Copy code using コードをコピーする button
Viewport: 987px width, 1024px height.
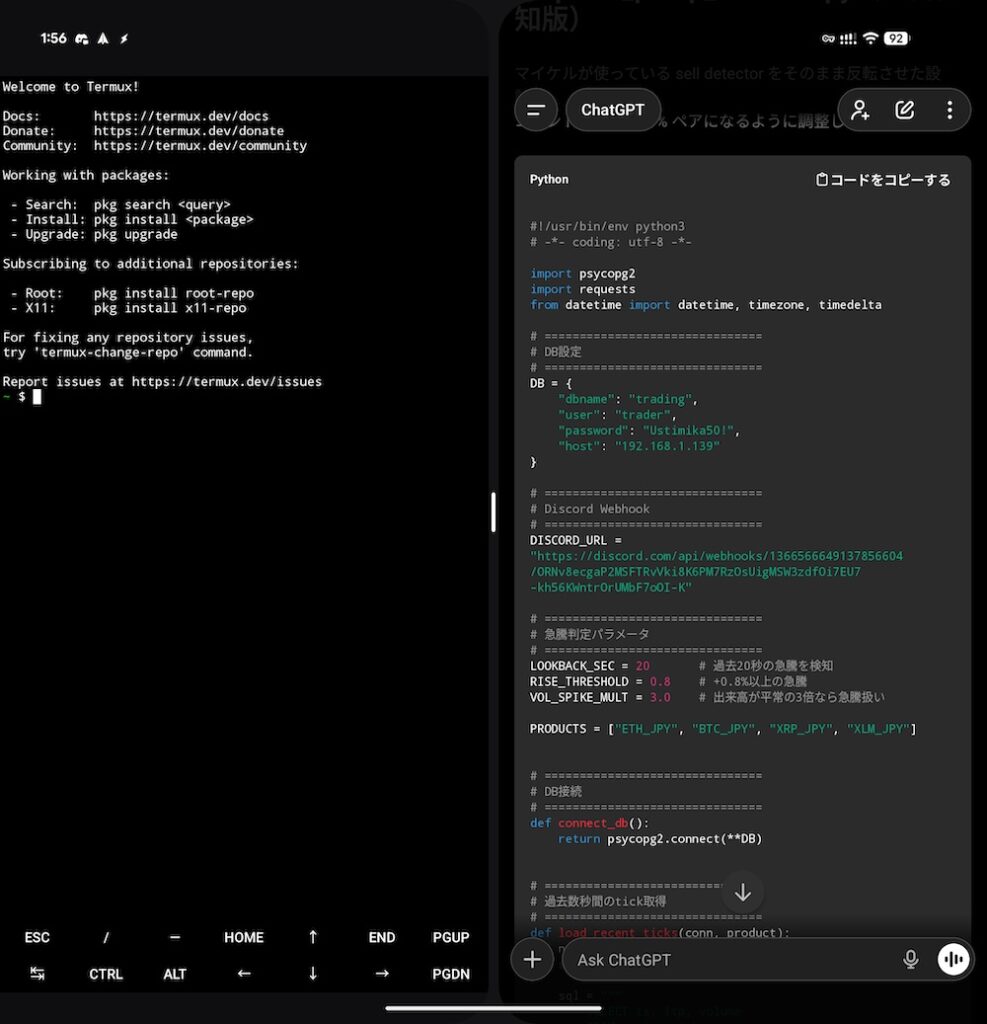883,180
